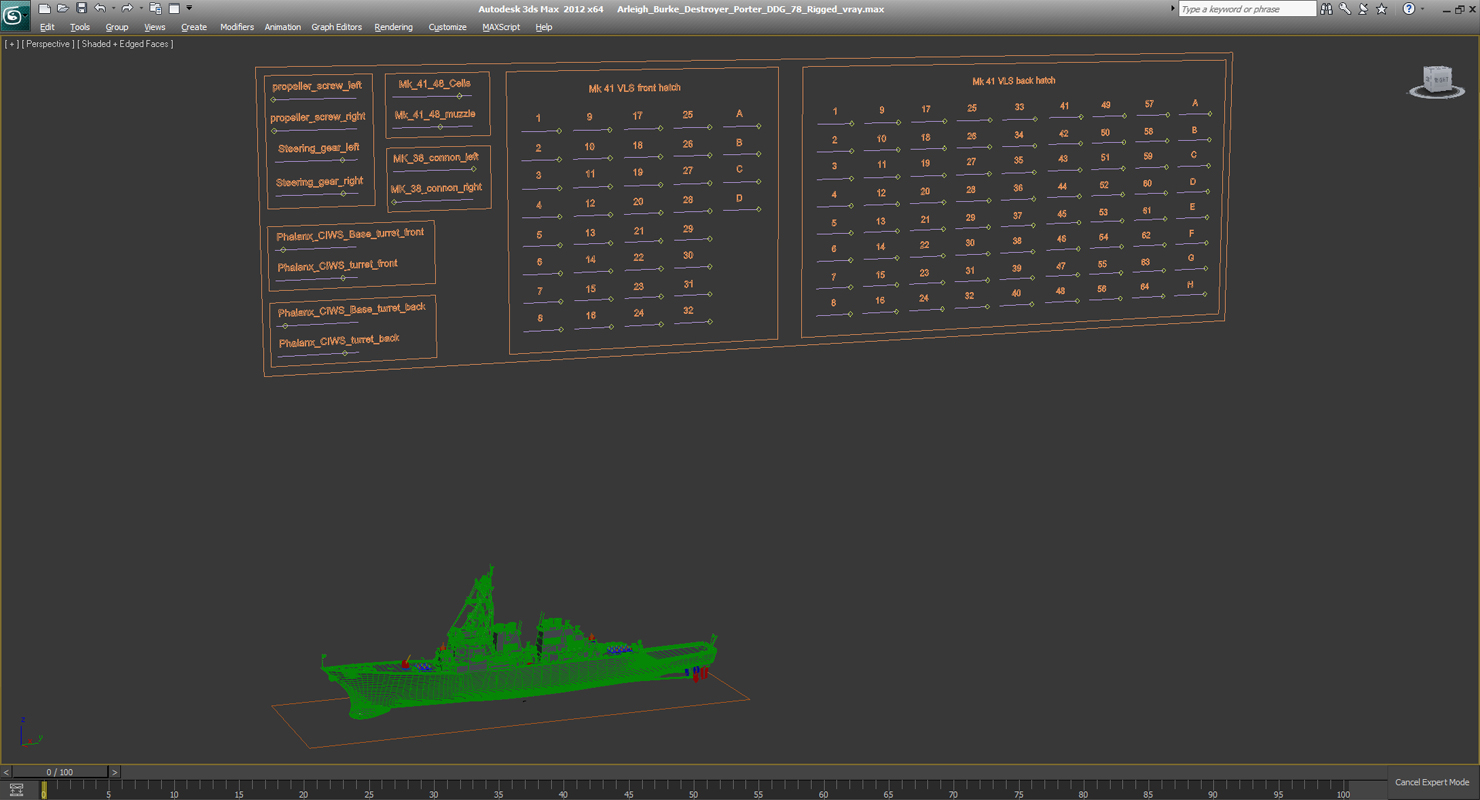Click frame 25 on the timeline track bar

coord(369,790)
